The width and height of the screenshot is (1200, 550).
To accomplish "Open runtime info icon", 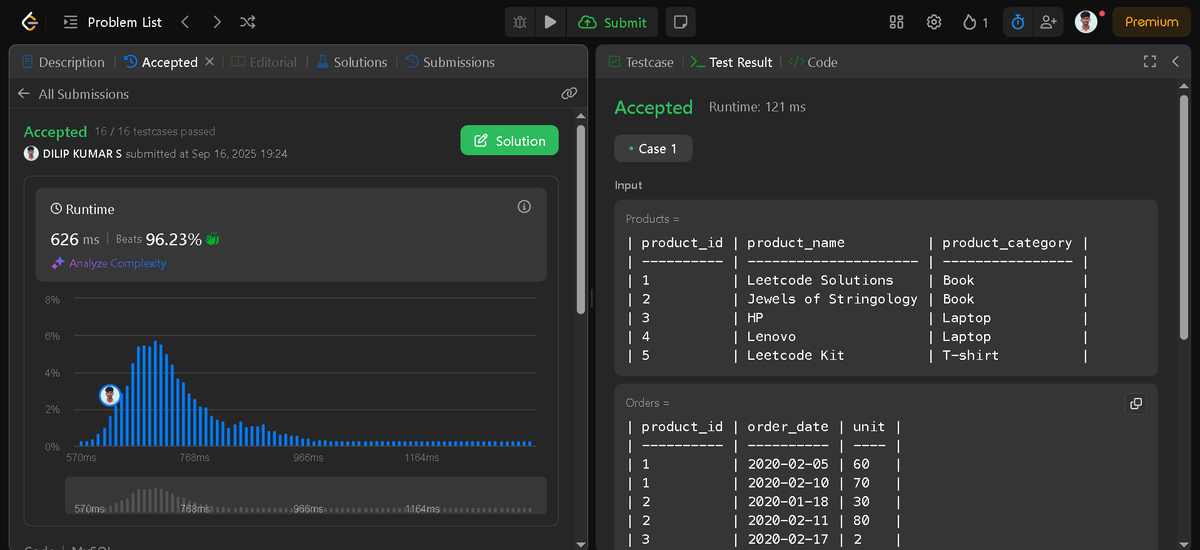I will 524,207.
